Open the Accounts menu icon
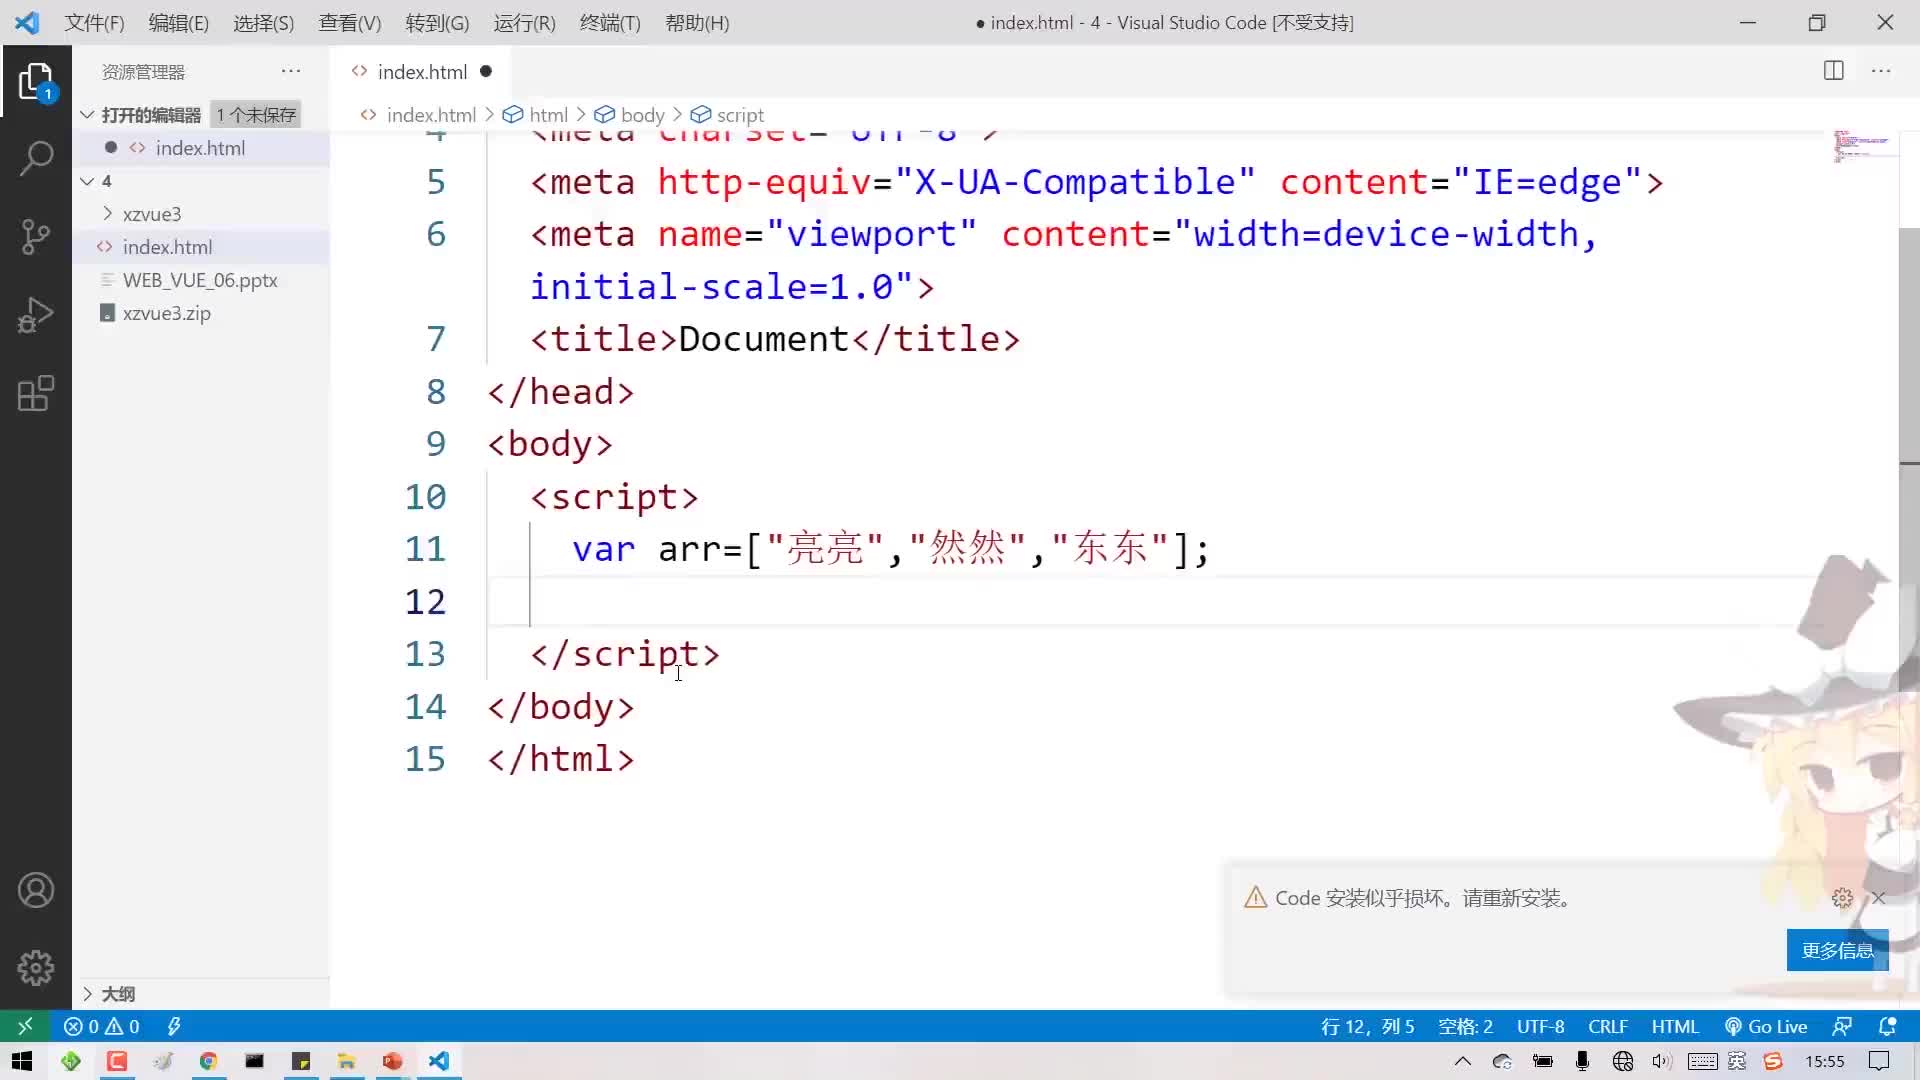The height and width of the screenshot is (1080, 1920). click(x=36, y=890)
